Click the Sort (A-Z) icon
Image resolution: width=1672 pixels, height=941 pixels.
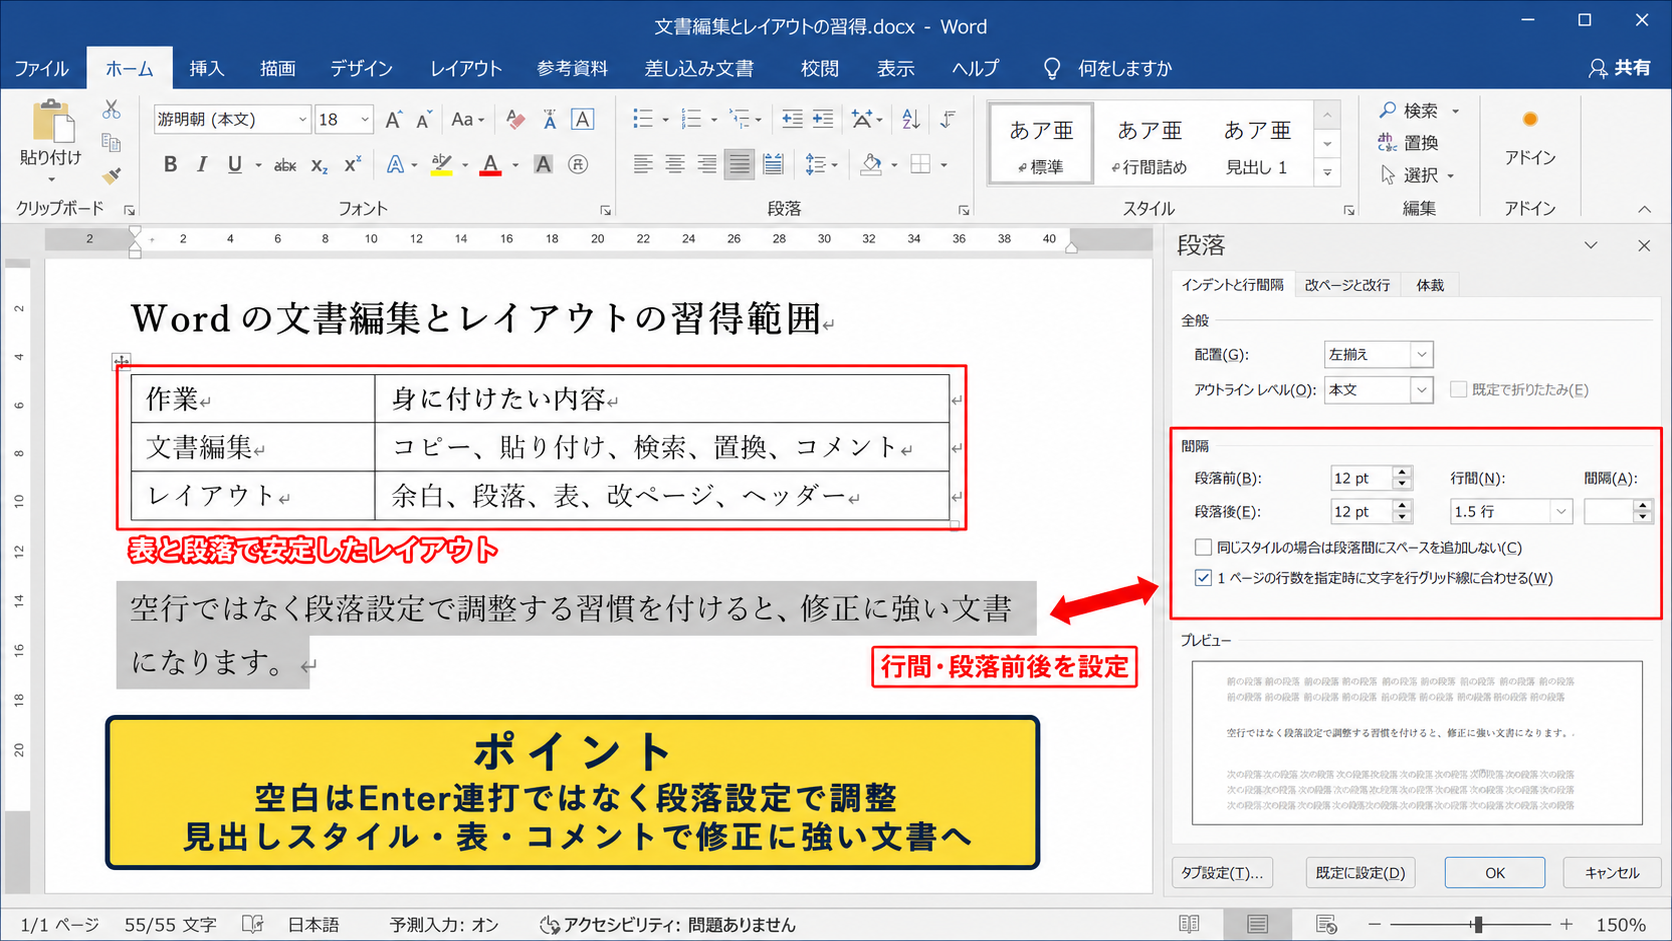(910, 120)
